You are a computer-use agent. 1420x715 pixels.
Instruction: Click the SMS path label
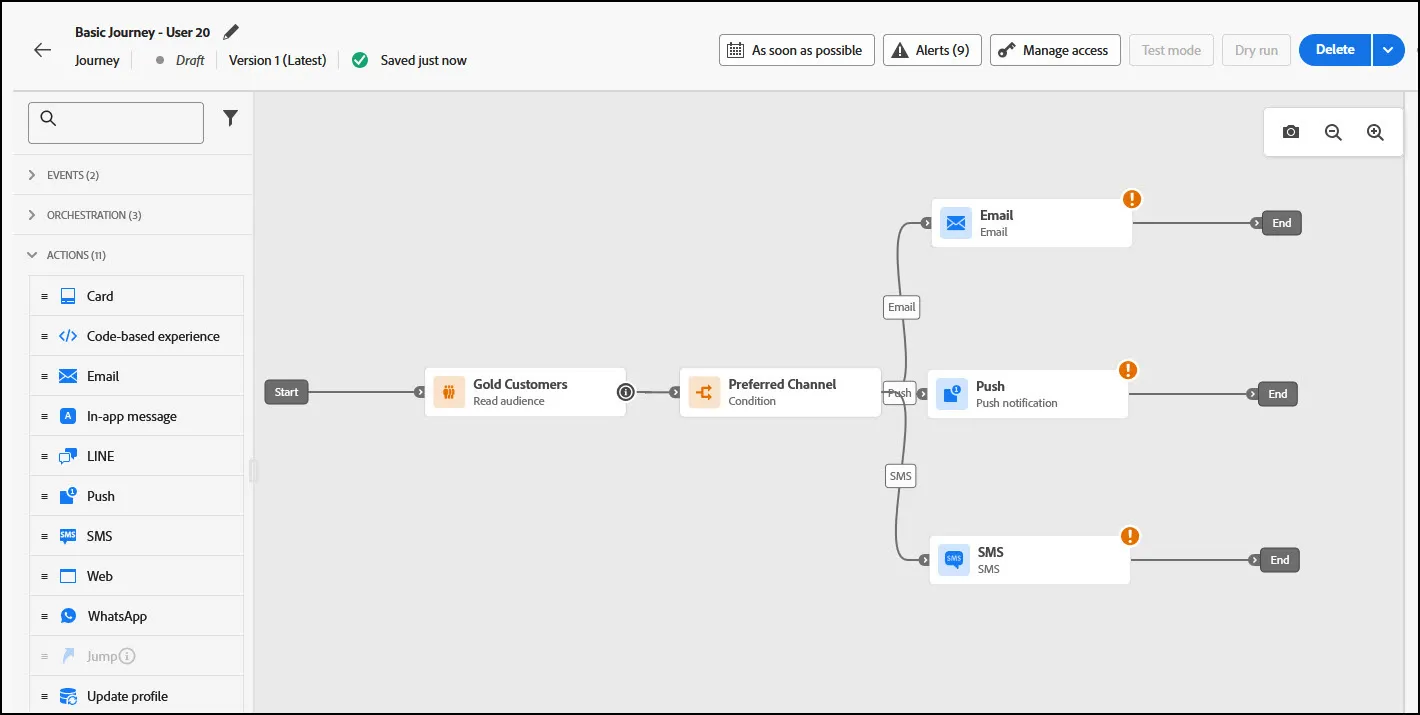click(x=901, y=476)
